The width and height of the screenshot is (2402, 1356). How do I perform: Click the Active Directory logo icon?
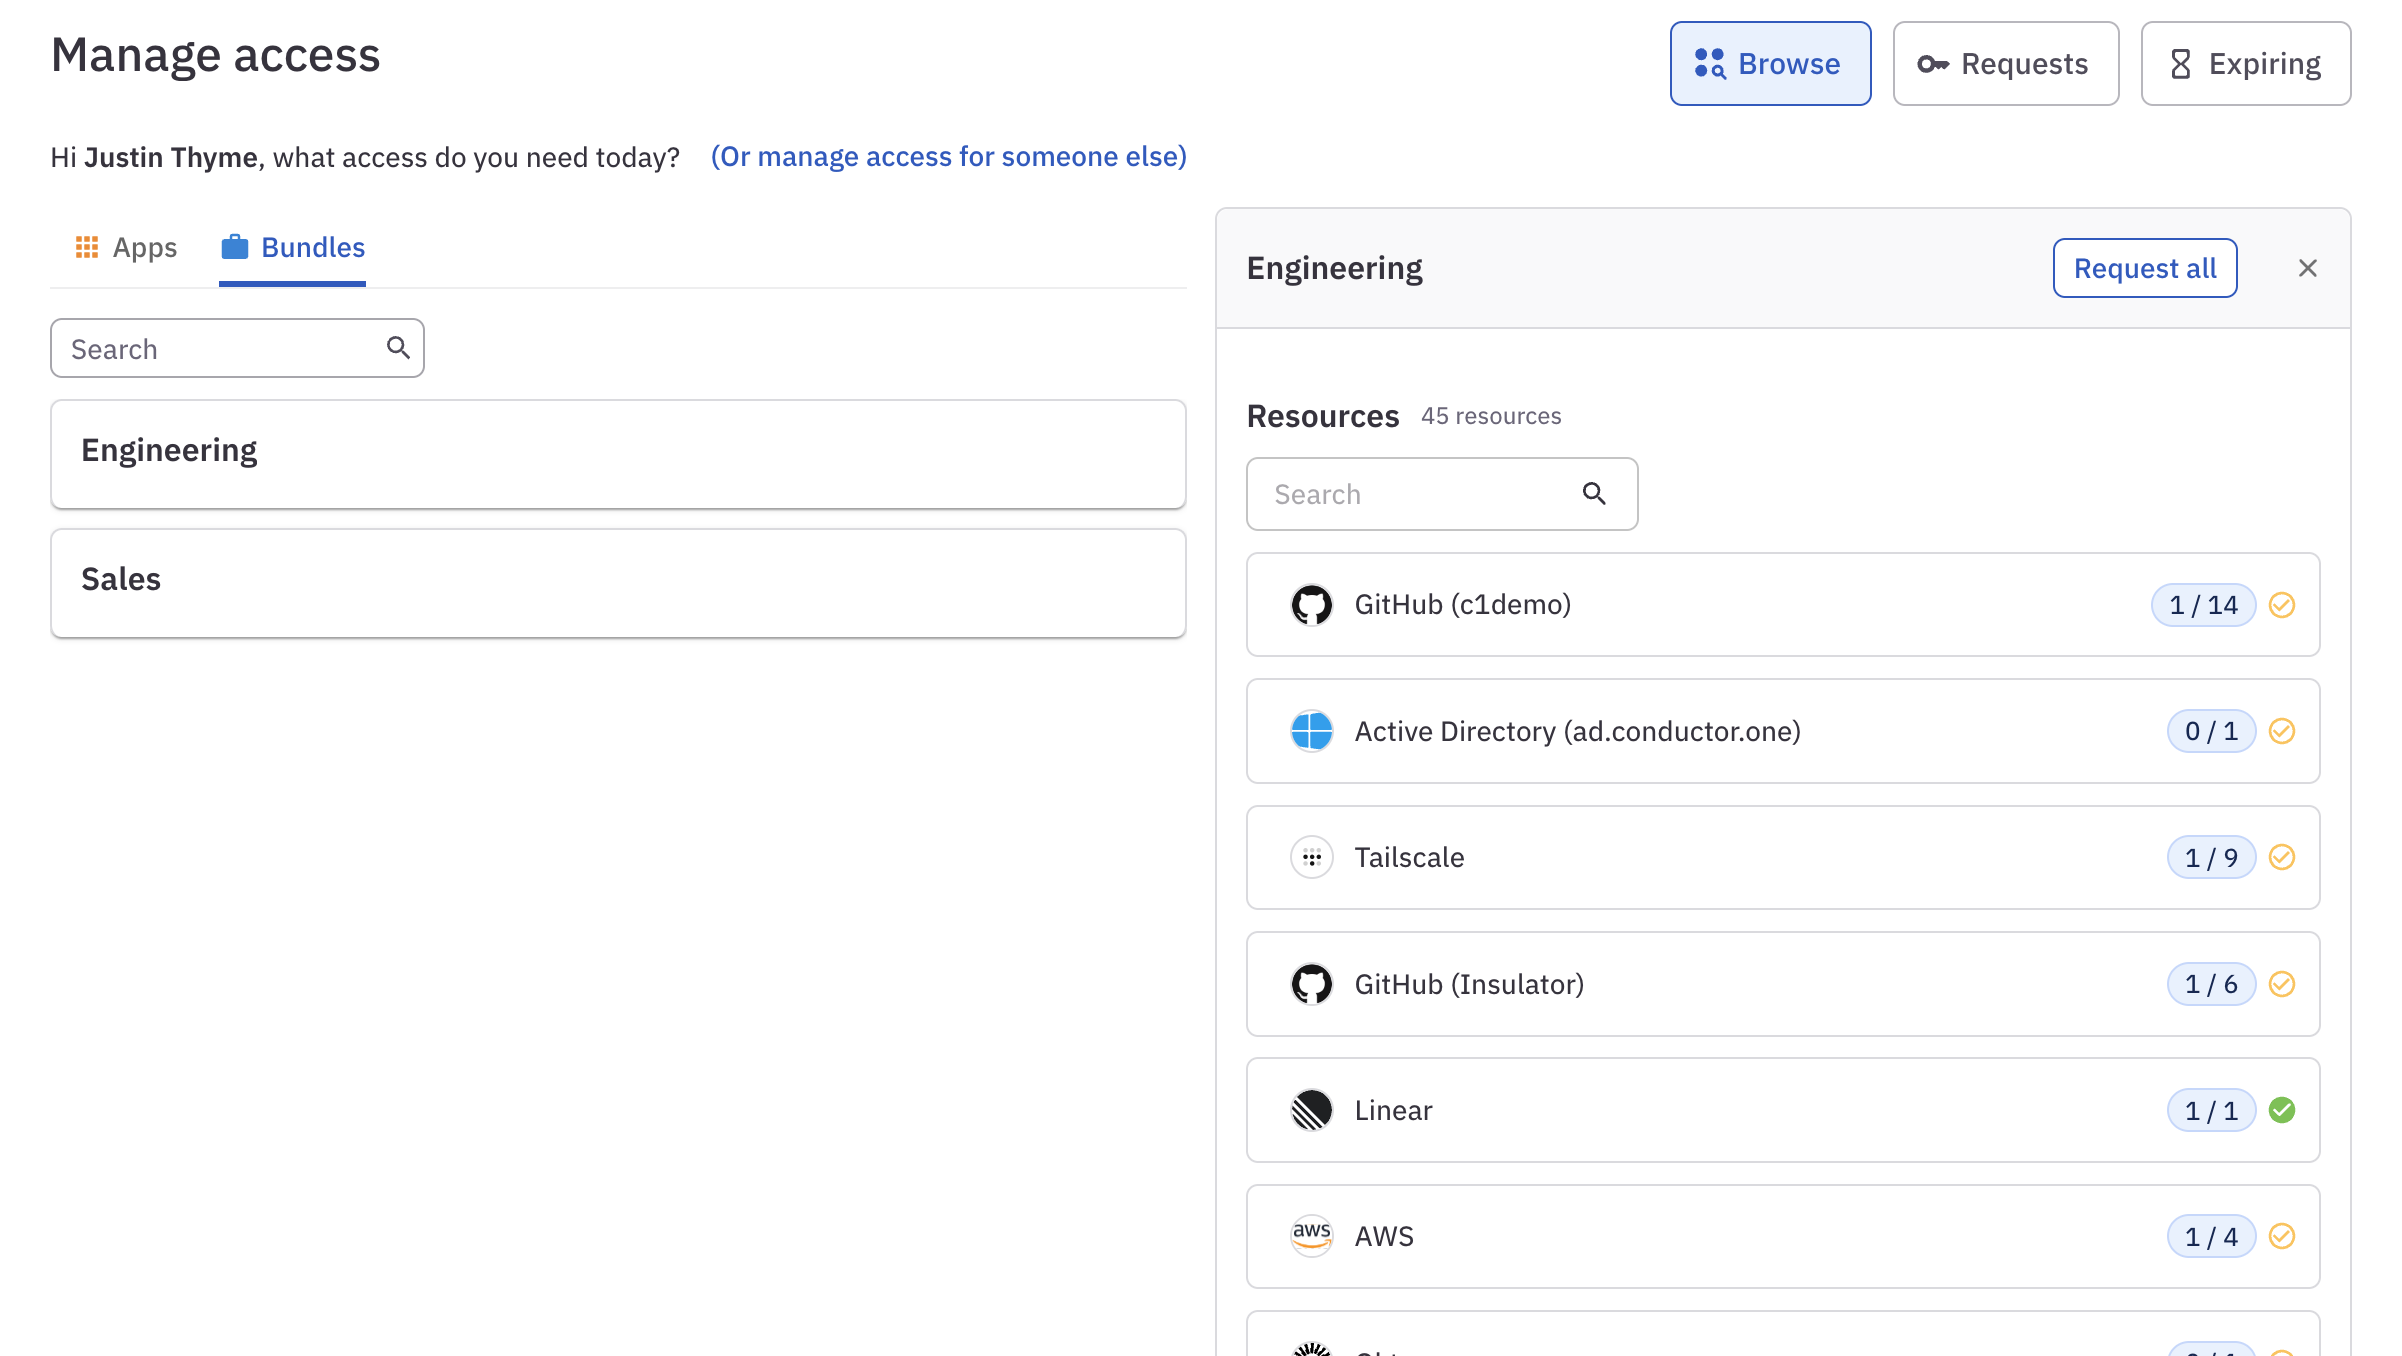coord(1312,731)
